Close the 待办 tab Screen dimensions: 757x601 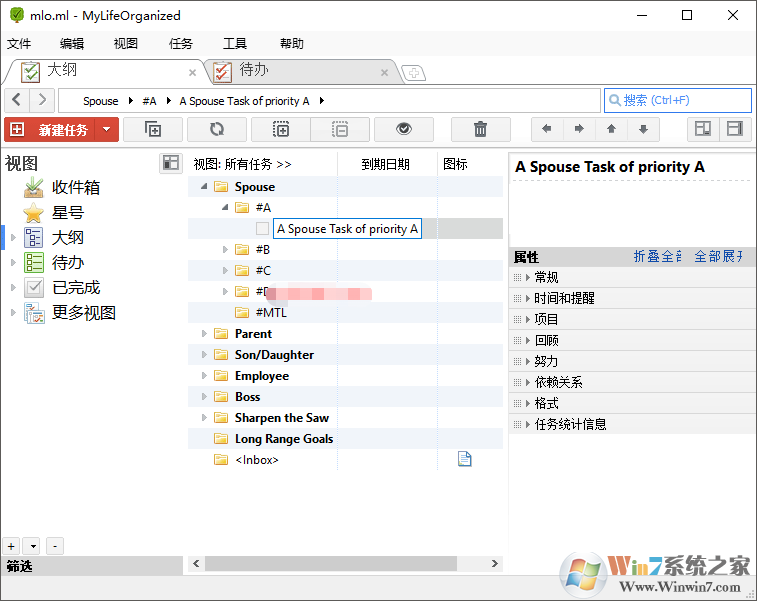click(384, 73)
